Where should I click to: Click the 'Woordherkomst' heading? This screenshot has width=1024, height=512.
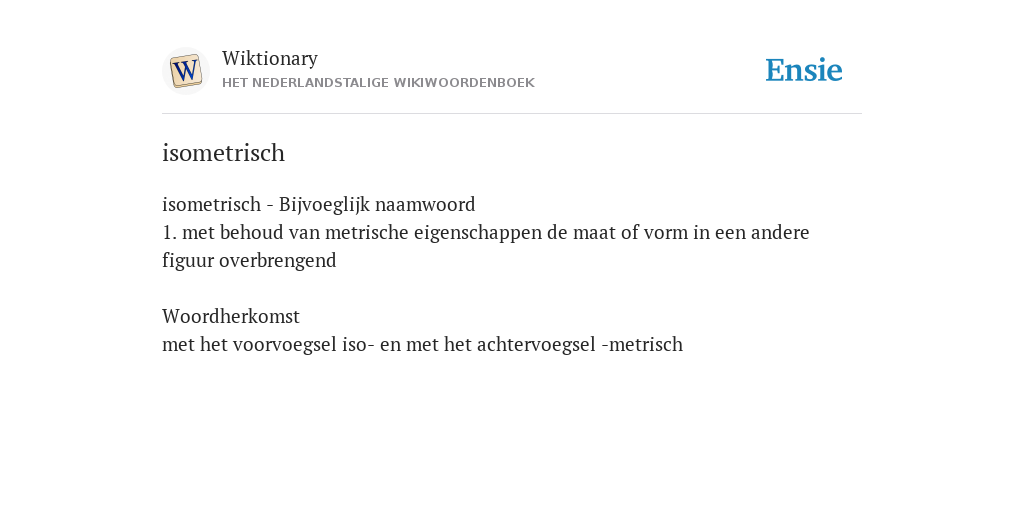pos(231,317)
